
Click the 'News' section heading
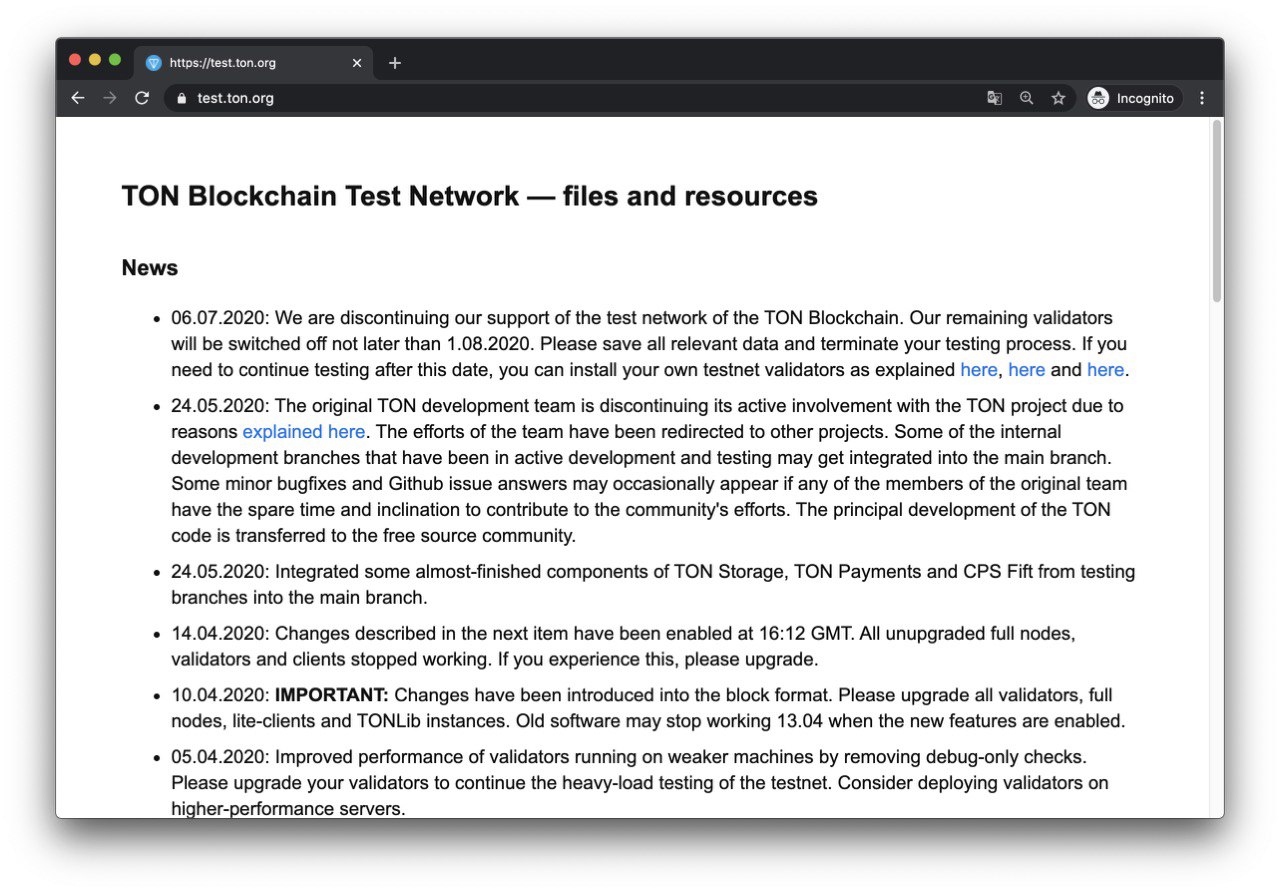click(150, 268)
